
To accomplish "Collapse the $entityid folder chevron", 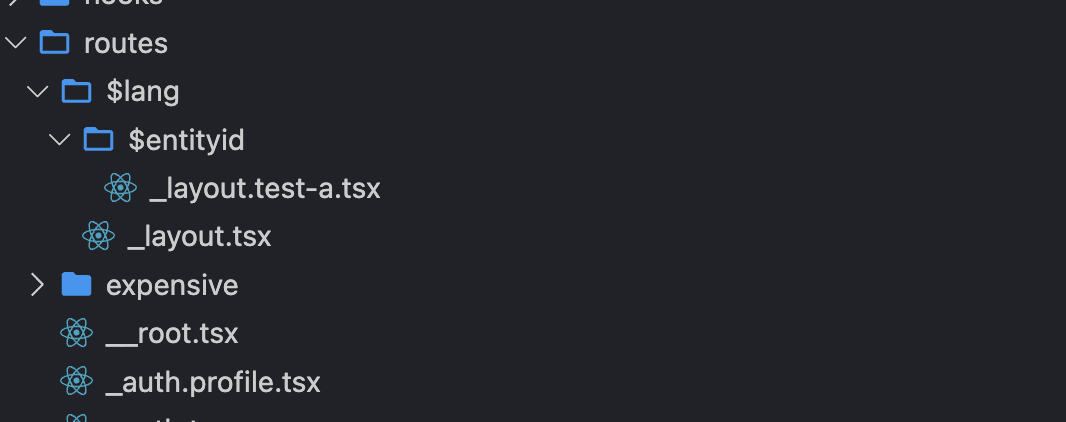I will pos(60,140).
